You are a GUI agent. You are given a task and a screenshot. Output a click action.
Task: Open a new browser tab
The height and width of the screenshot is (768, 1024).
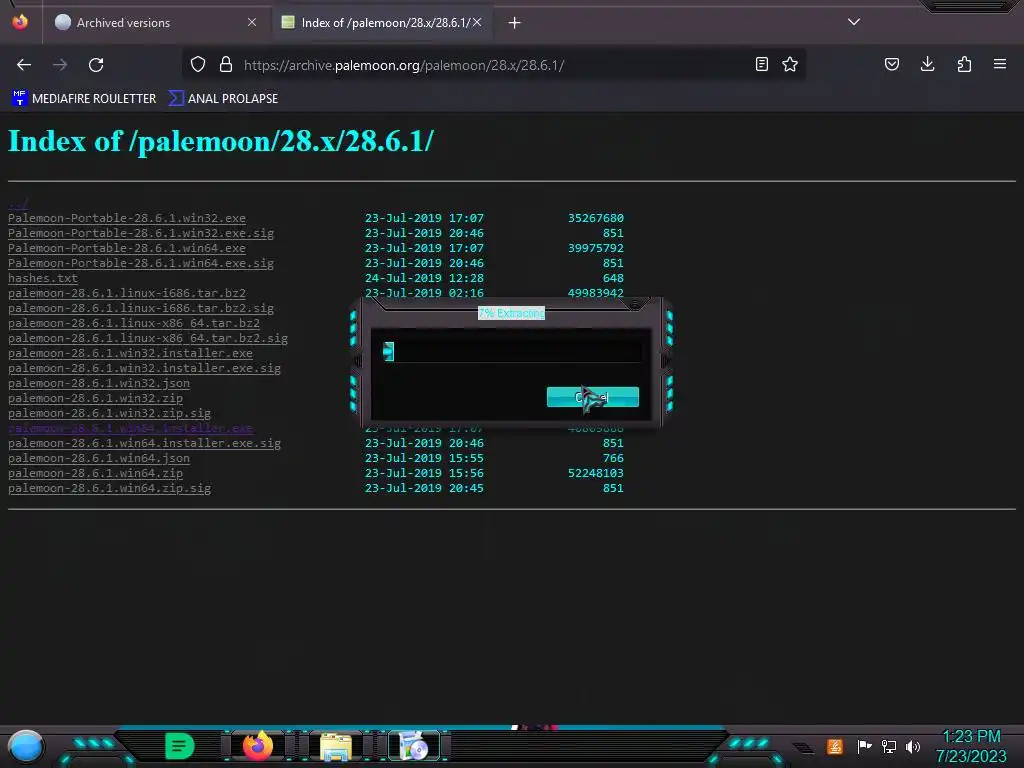515,23
